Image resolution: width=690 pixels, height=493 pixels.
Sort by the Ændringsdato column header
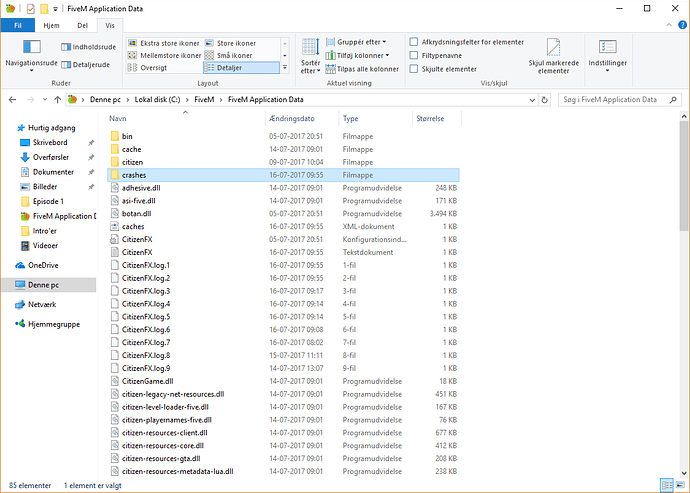(302, 118)
